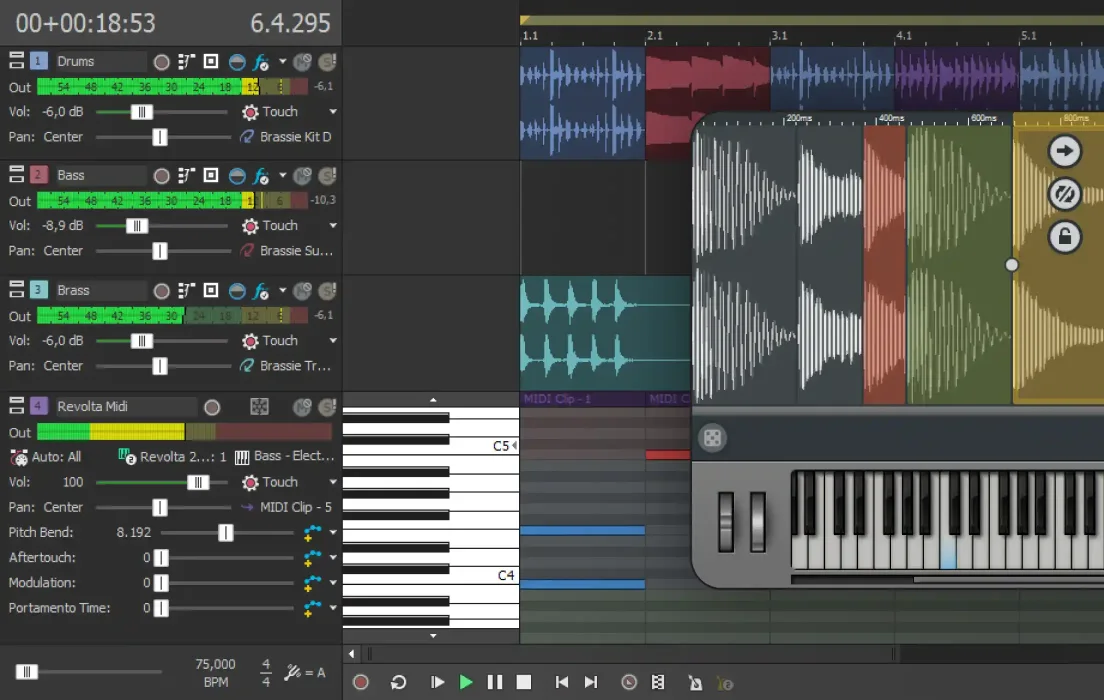Arm the Drums track for recording

(x=161, y=62)
